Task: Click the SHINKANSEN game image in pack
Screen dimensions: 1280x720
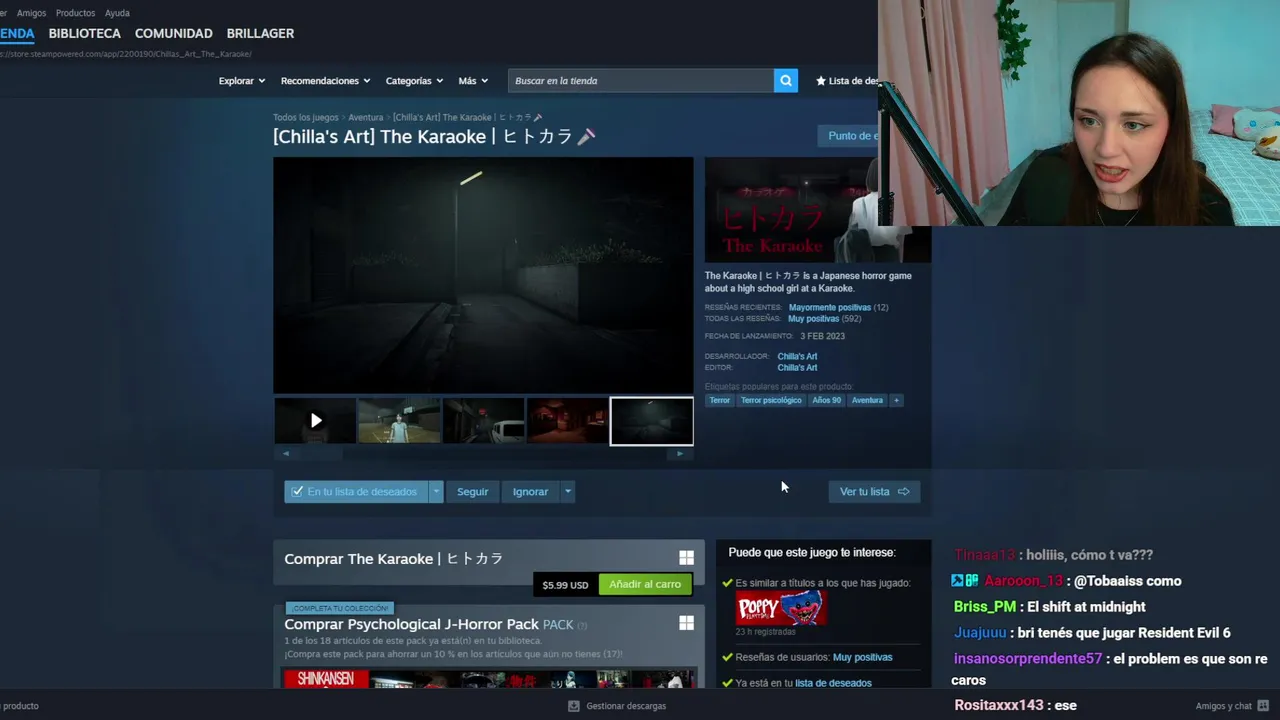Action: pyautogui.click(x=326, y=679)
